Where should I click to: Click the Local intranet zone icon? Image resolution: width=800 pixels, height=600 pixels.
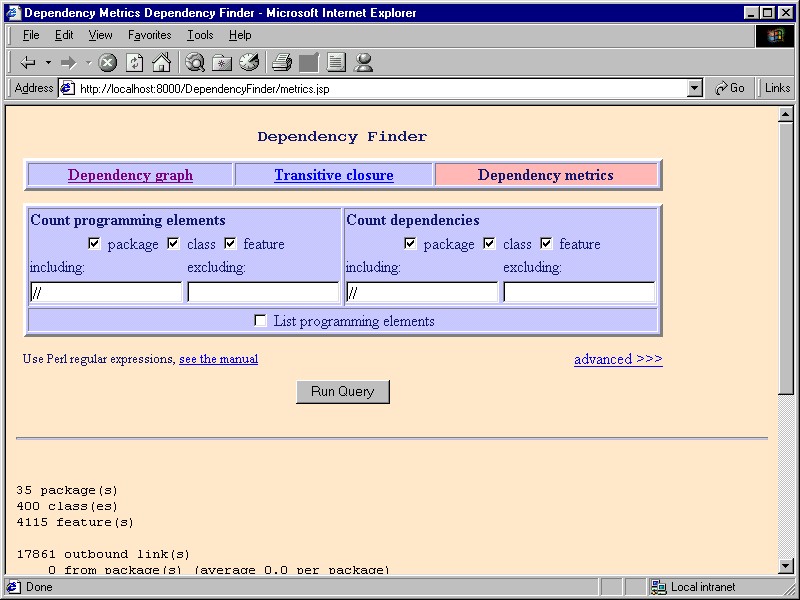click(x=659, y=587)
